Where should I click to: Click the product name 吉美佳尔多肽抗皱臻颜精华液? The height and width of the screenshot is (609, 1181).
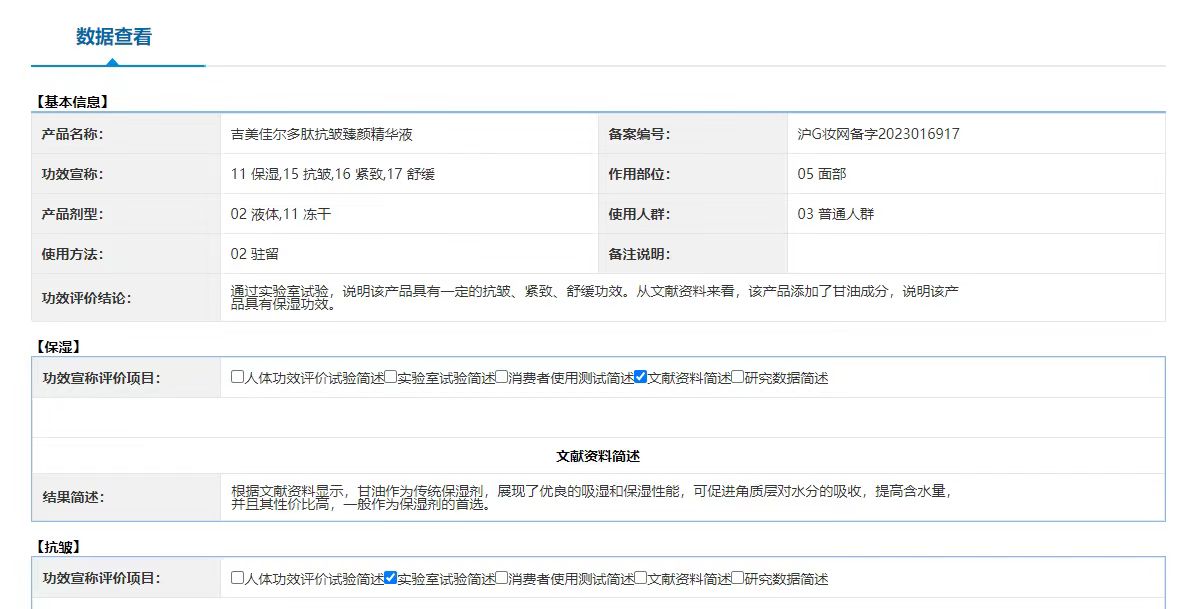(x=321, y=134)
